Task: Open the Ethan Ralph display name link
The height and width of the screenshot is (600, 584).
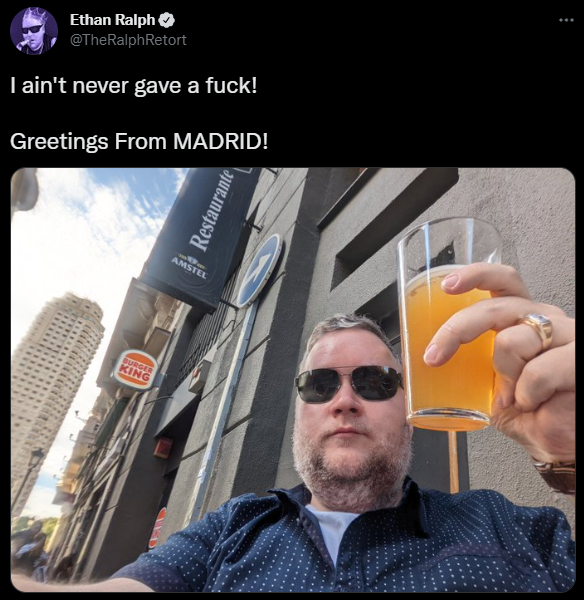Action: (112, 20)
